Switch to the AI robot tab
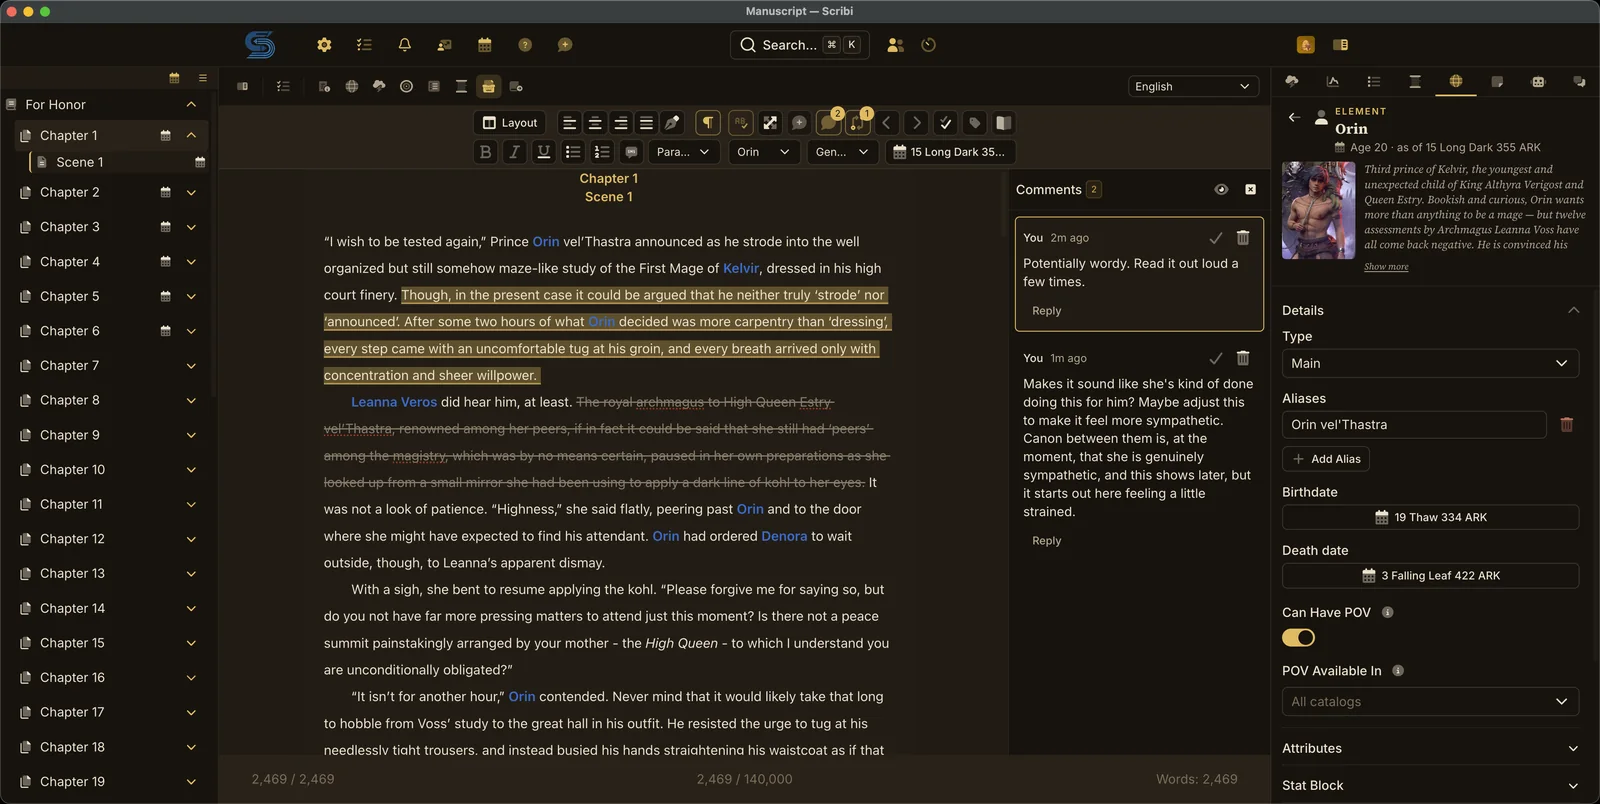 click(x=1538, y=82)
